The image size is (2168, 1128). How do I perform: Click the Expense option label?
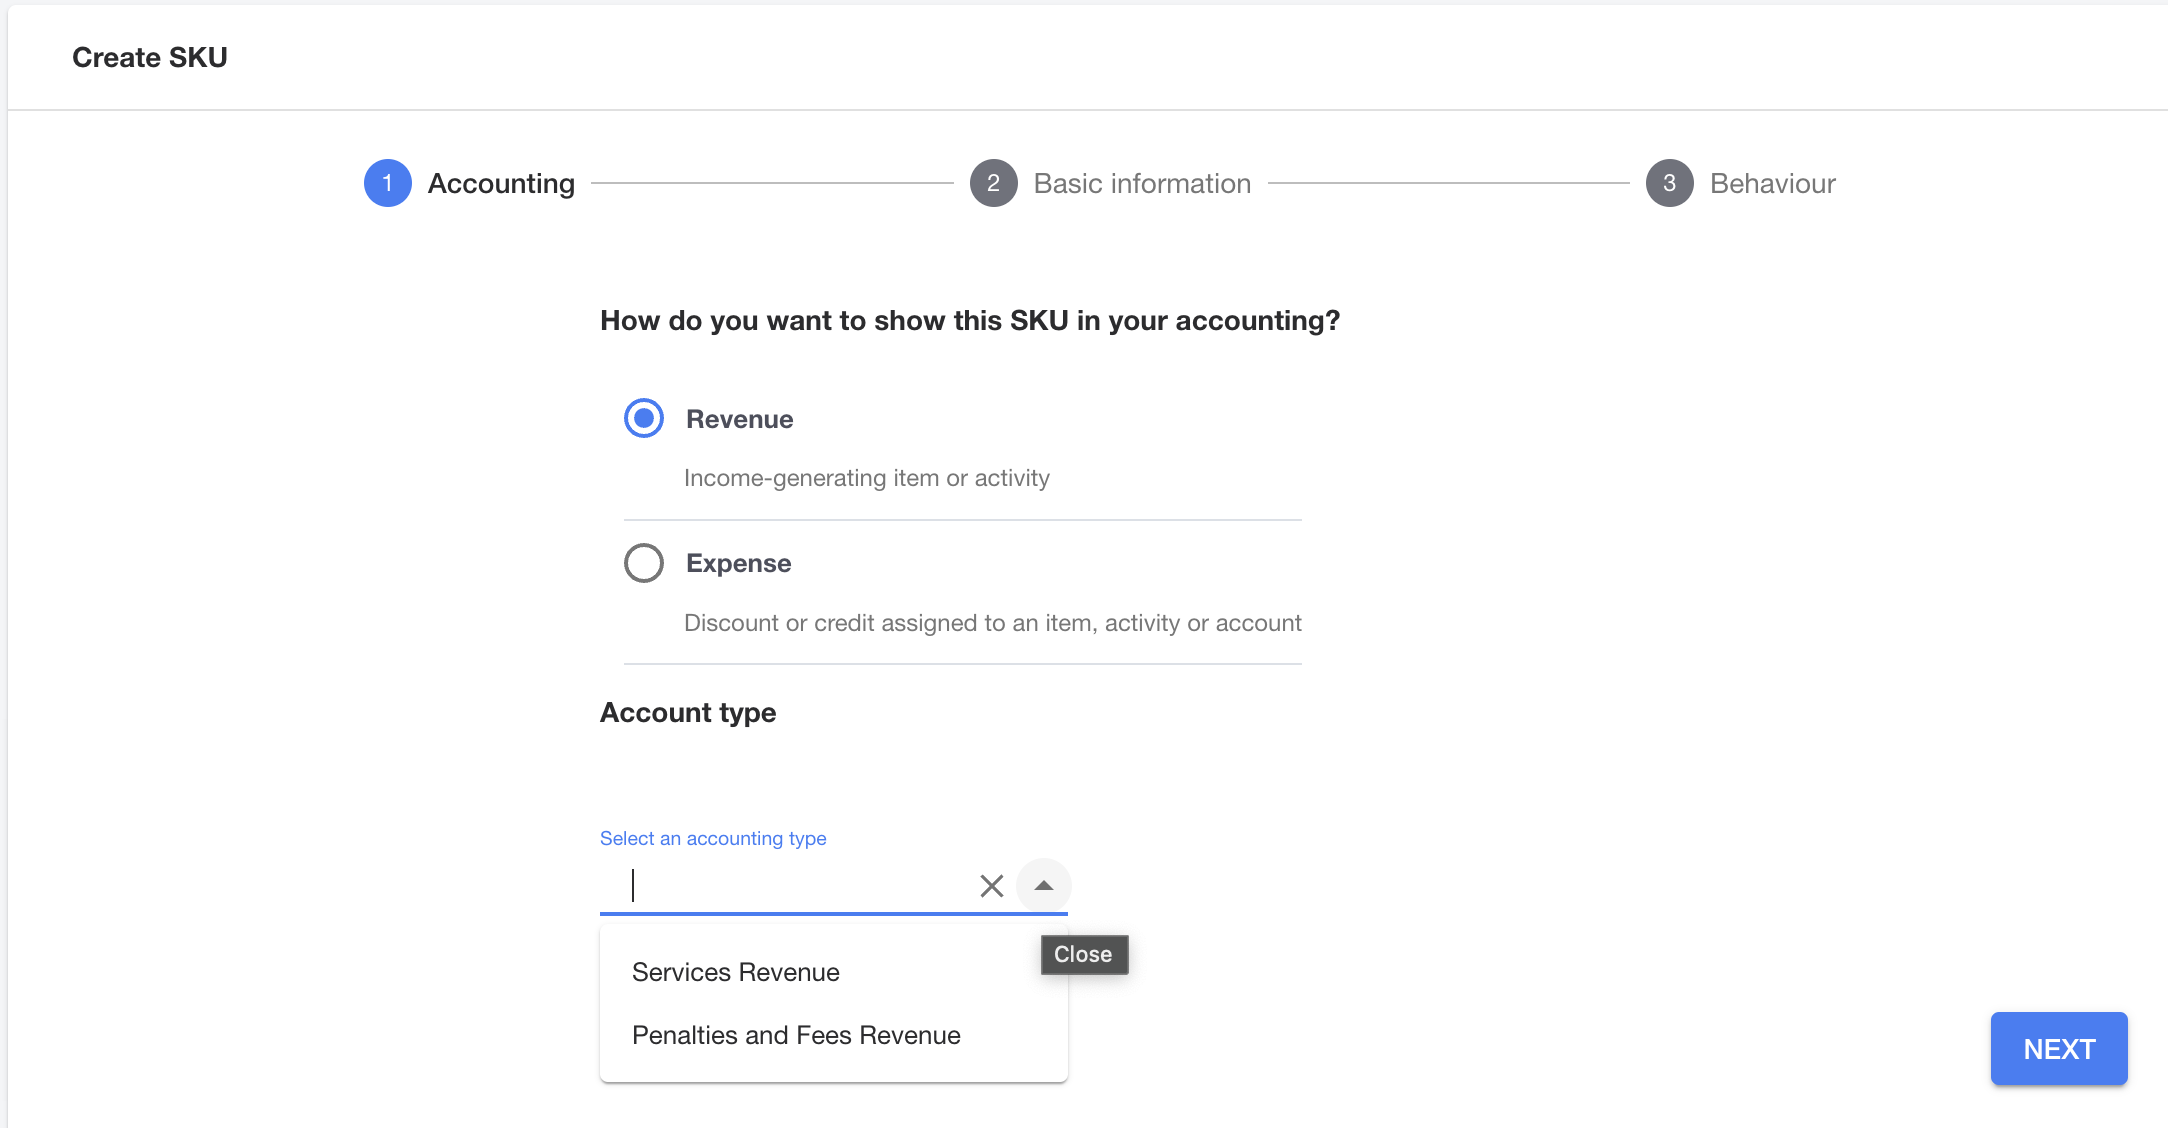[x=739, y=563]
